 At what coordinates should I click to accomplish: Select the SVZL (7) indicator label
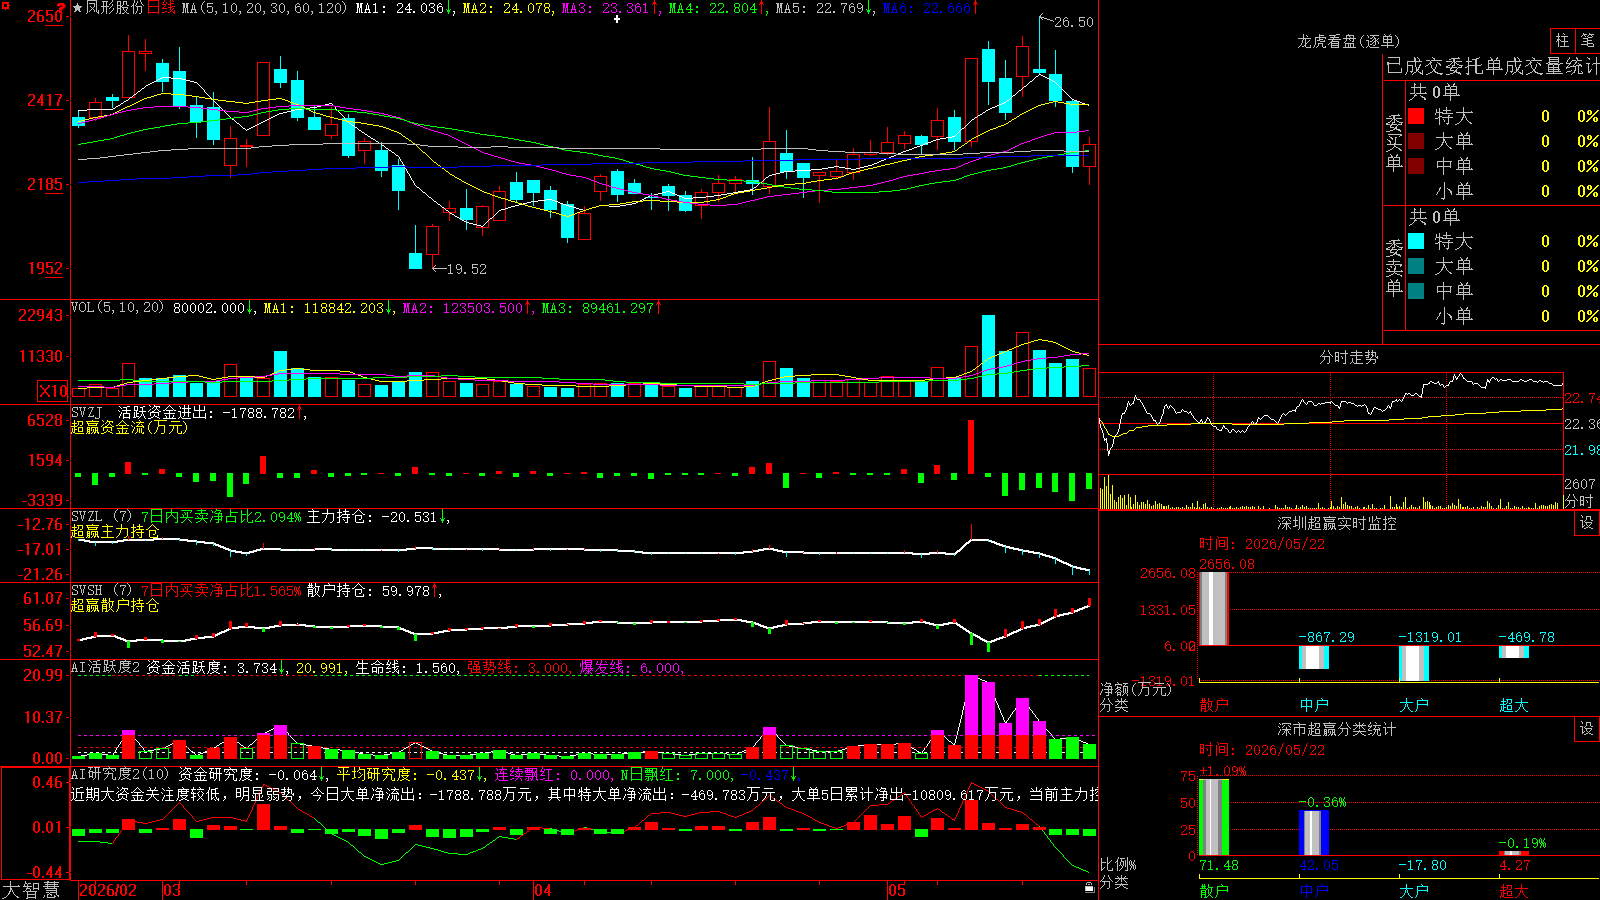coord(102,517)
